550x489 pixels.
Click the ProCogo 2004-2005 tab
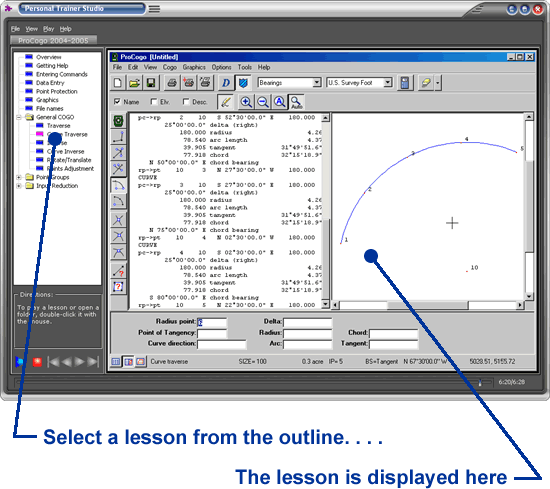(53, 40)
